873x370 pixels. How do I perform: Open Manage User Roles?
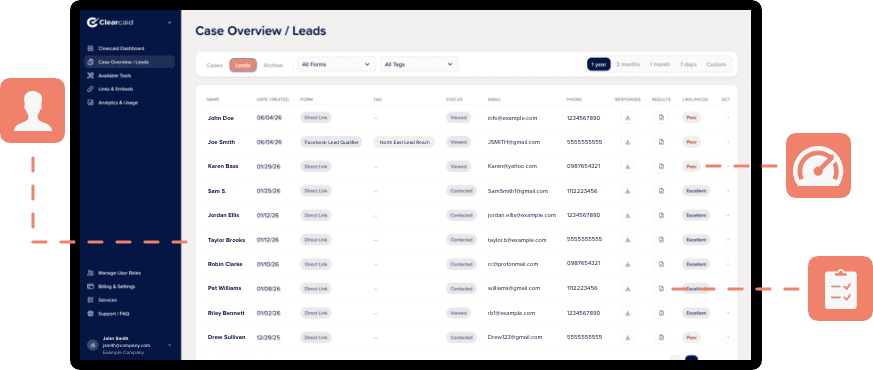click(115, 273)
